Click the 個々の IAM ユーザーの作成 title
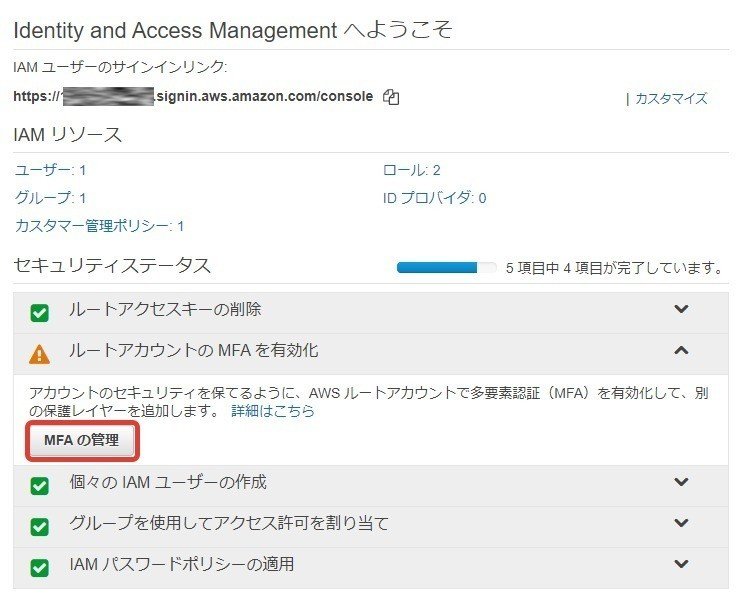This screenshot has width=748, height=598. [168, 482]
